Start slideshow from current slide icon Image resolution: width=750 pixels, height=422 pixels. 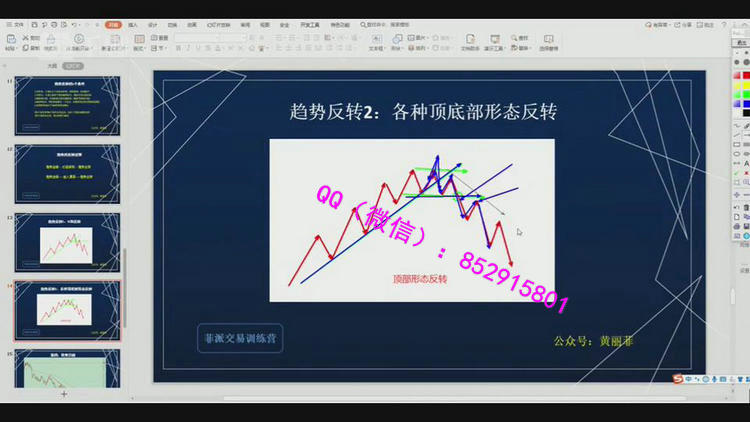78,42
